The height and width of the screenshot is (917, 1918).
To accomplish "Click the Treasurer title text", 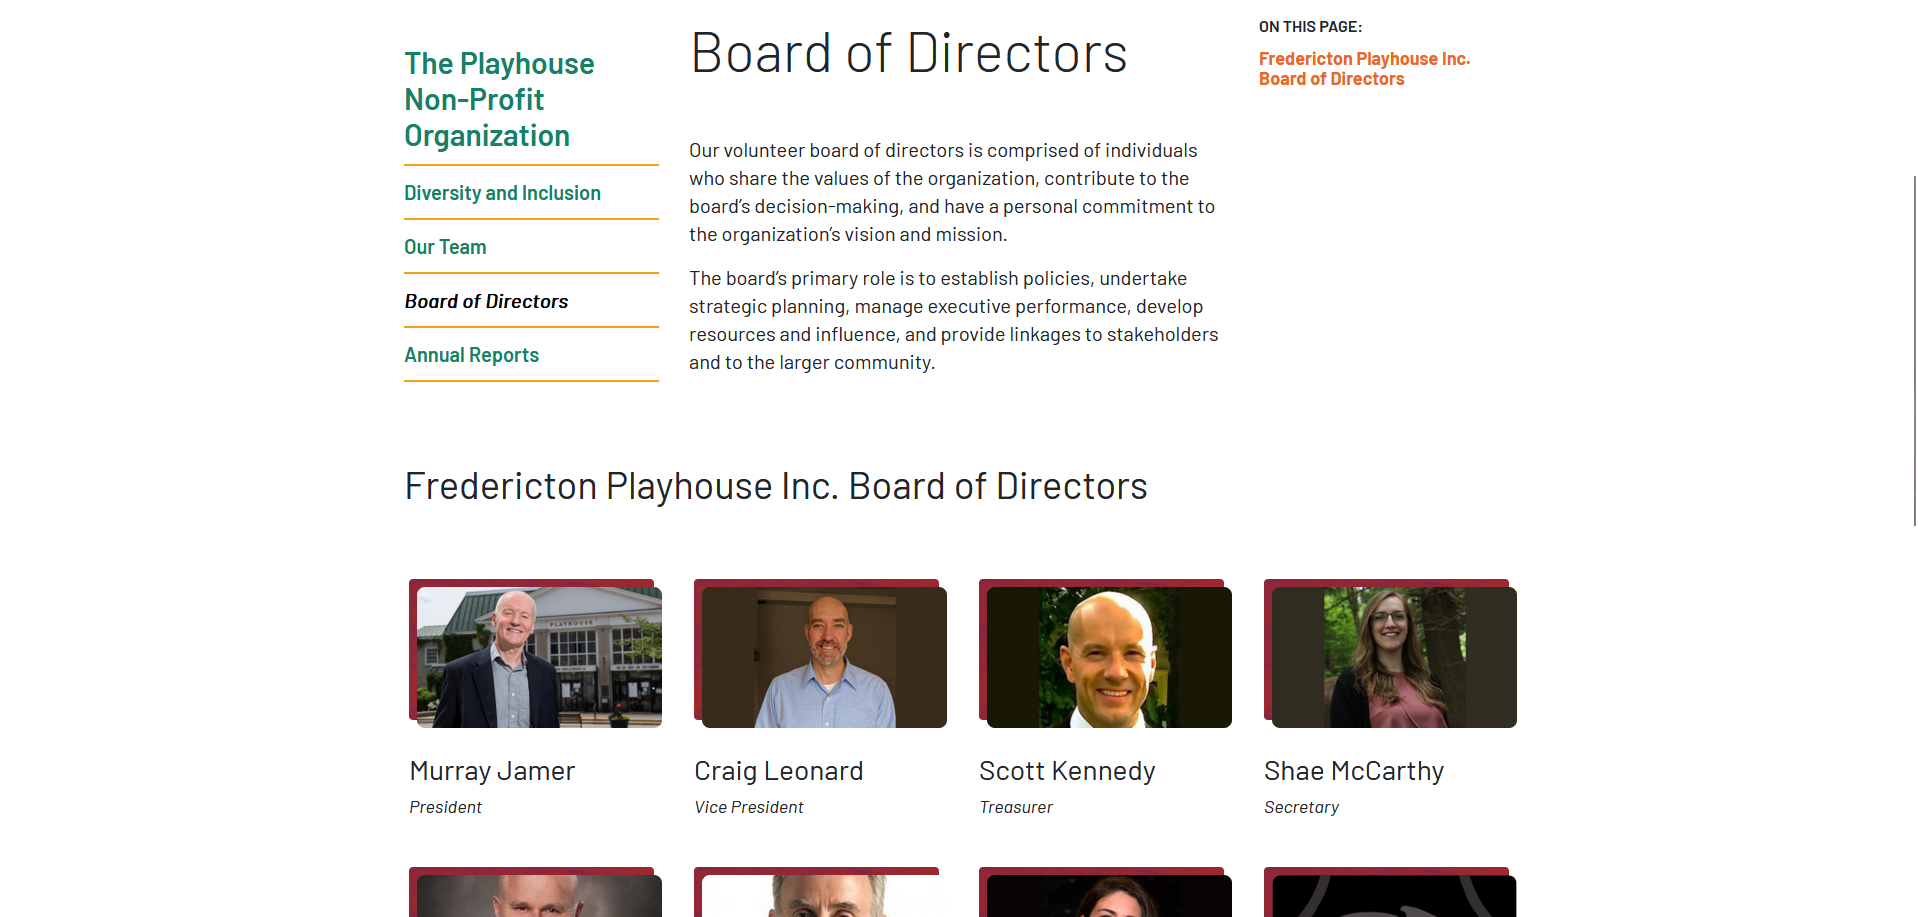I will pyautogui.click(x=1016, y=807).
